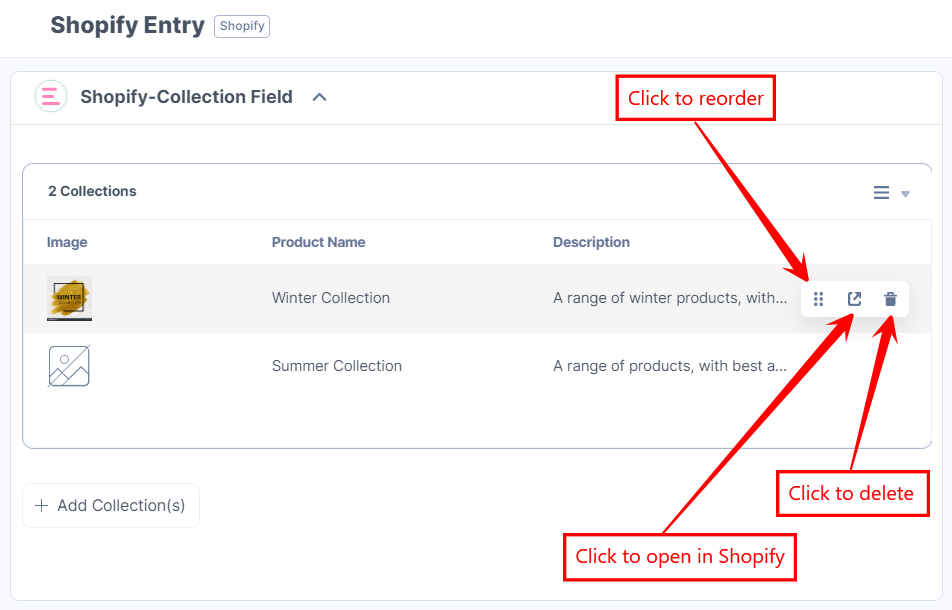Click the 2 Collections label
The image size is (952, 610).
tap(92, 191)
